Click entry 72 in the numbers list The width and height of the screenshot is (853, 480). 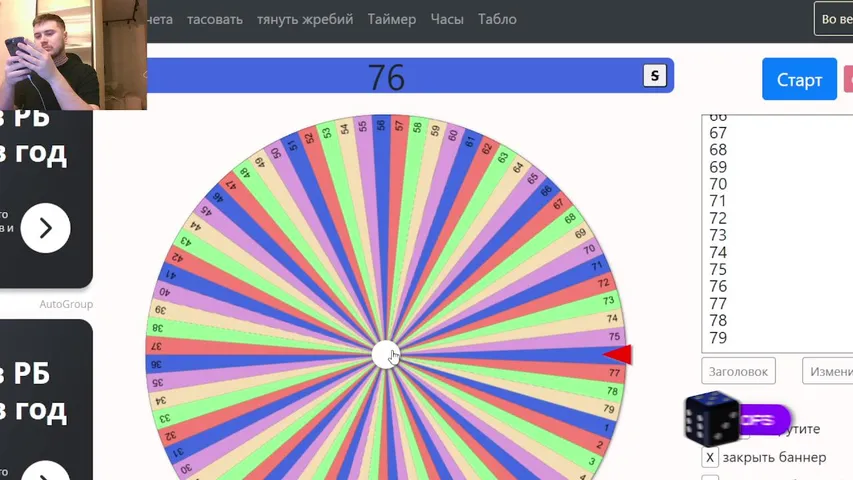point(718,218)
